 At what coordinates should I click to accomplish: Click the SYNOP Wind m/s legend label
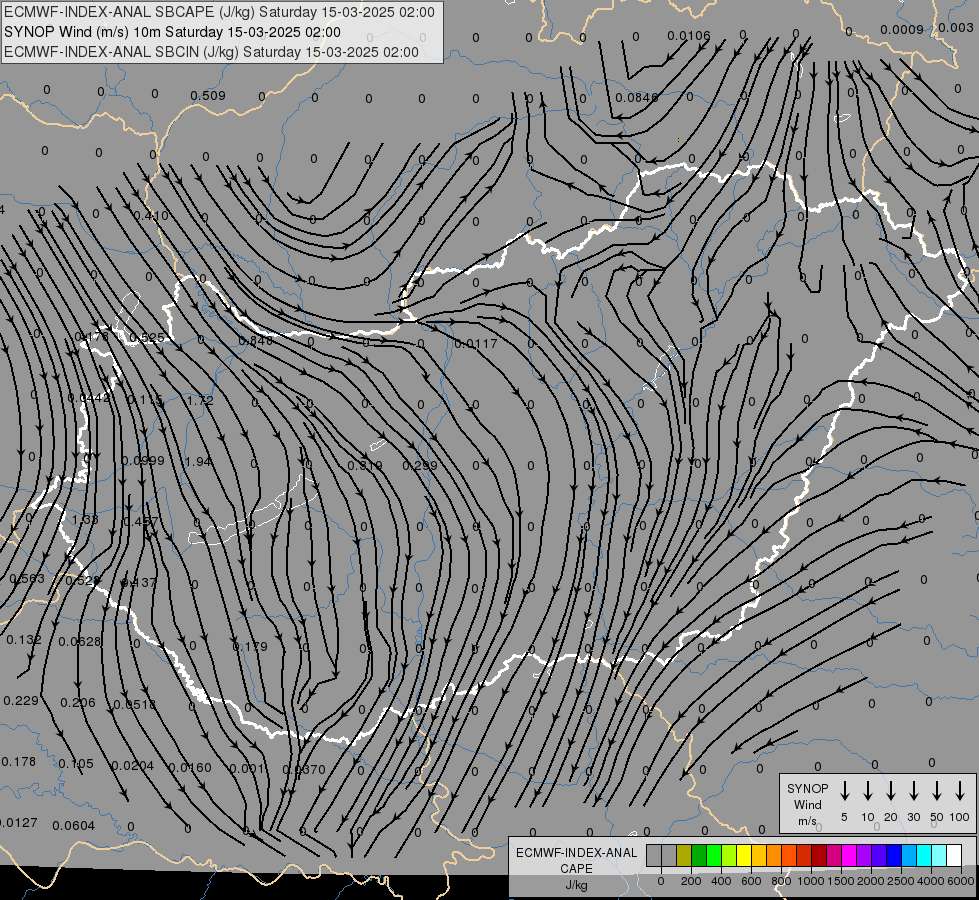click(807, 805)
